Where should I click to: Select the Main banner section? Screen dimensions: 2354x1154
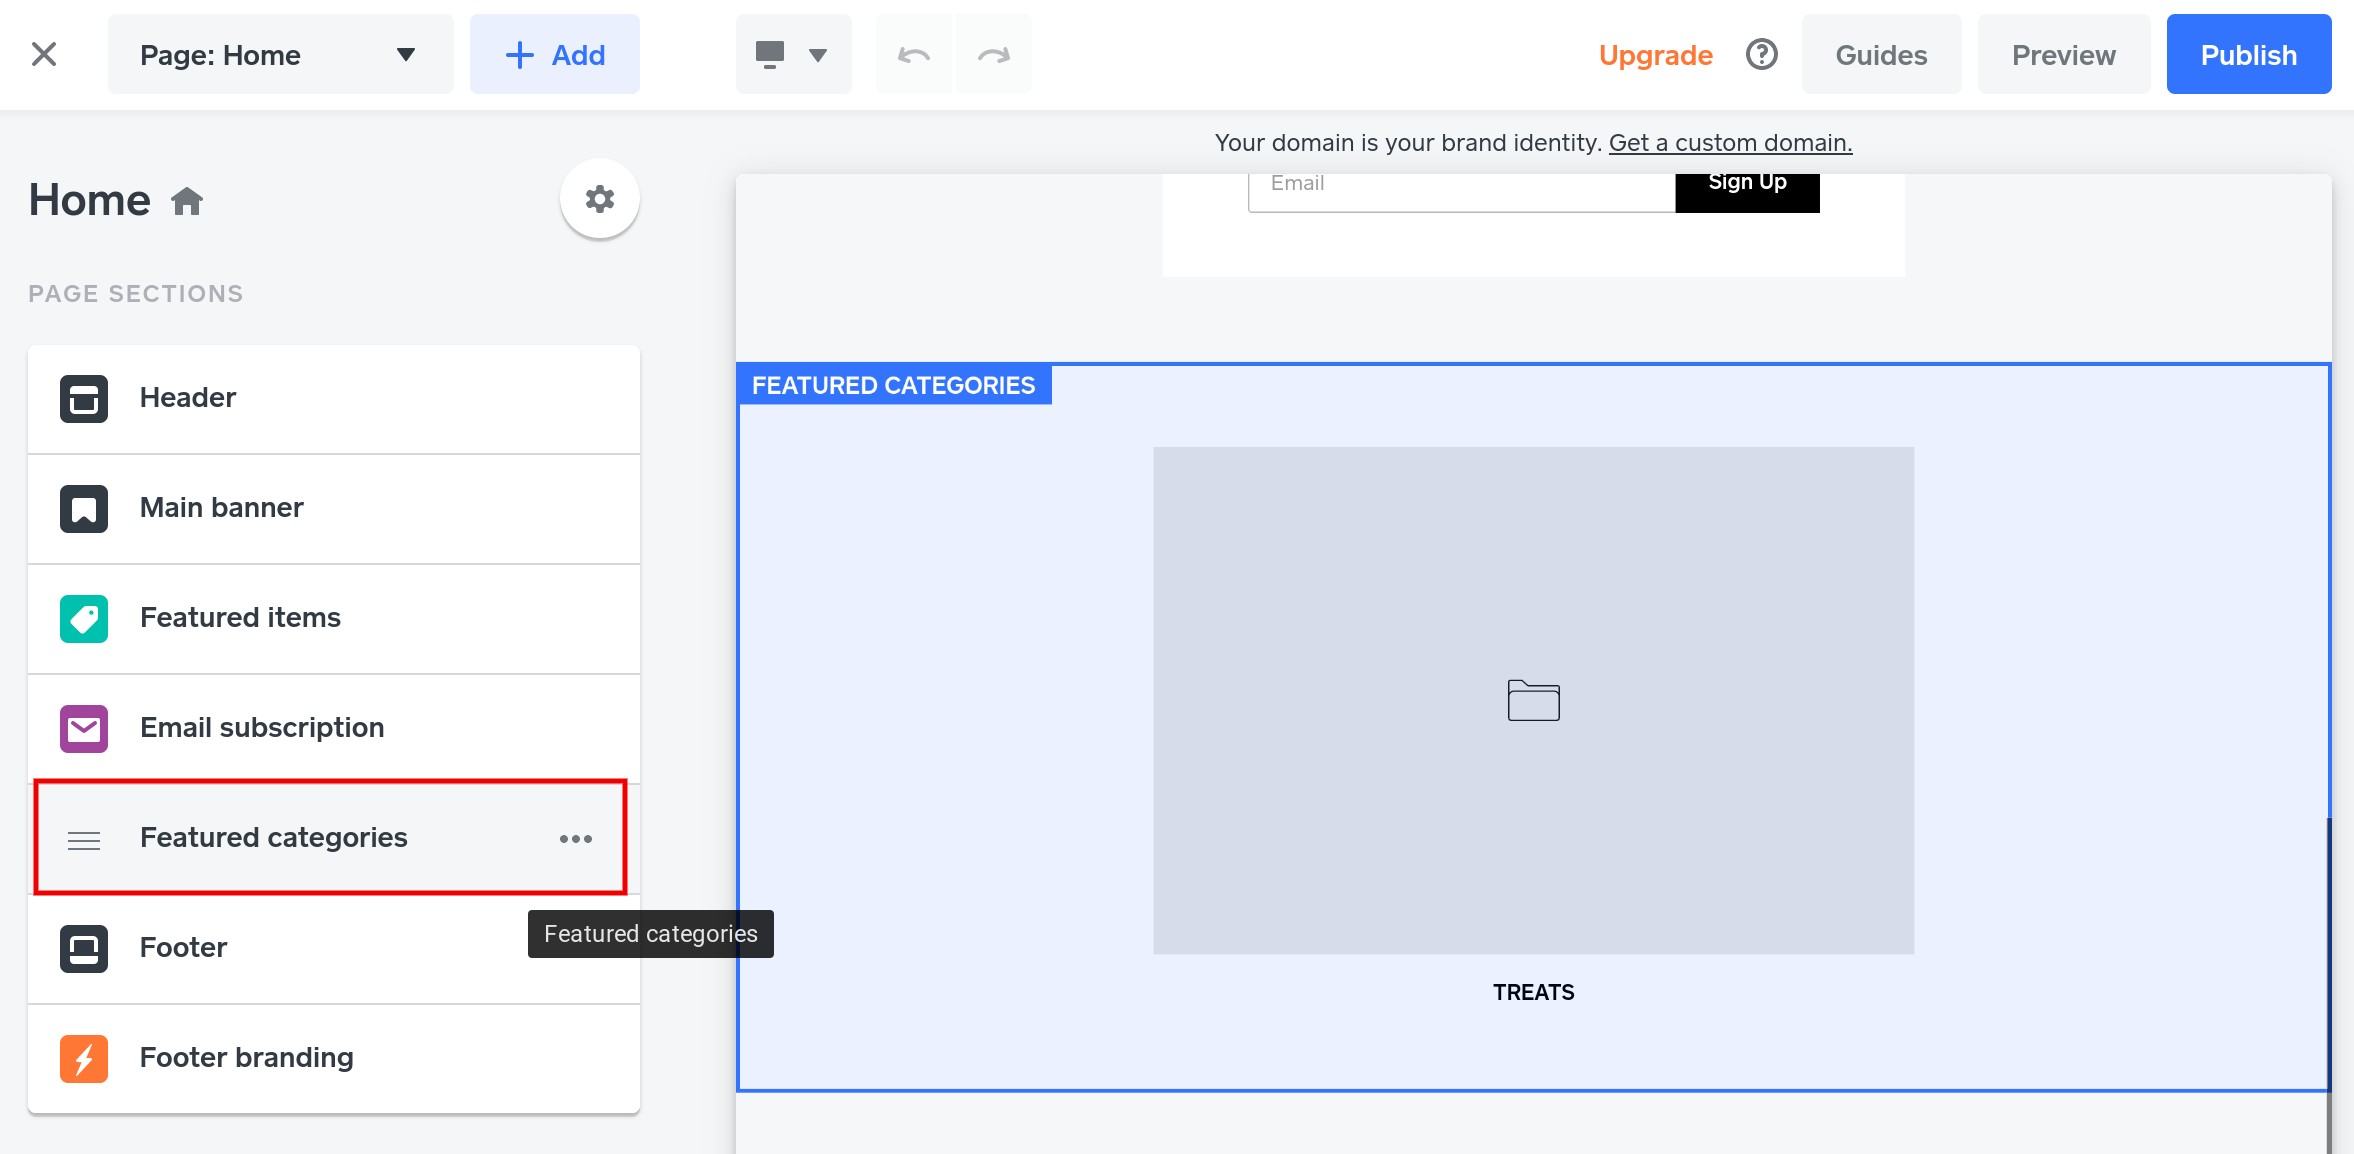click(222, 508)
